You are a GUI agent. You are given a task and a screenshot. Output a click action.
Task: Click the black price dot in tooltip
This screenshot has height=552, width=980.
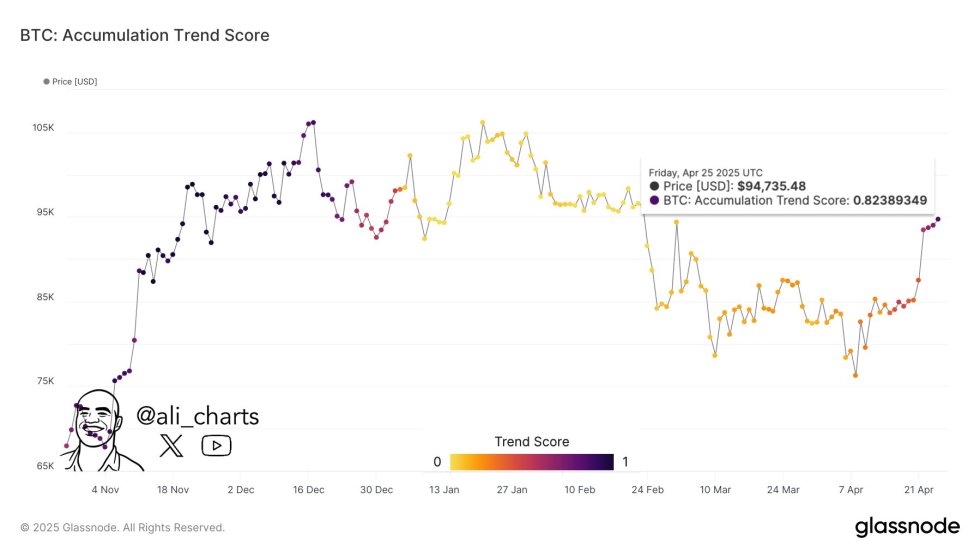coord(654,186)
